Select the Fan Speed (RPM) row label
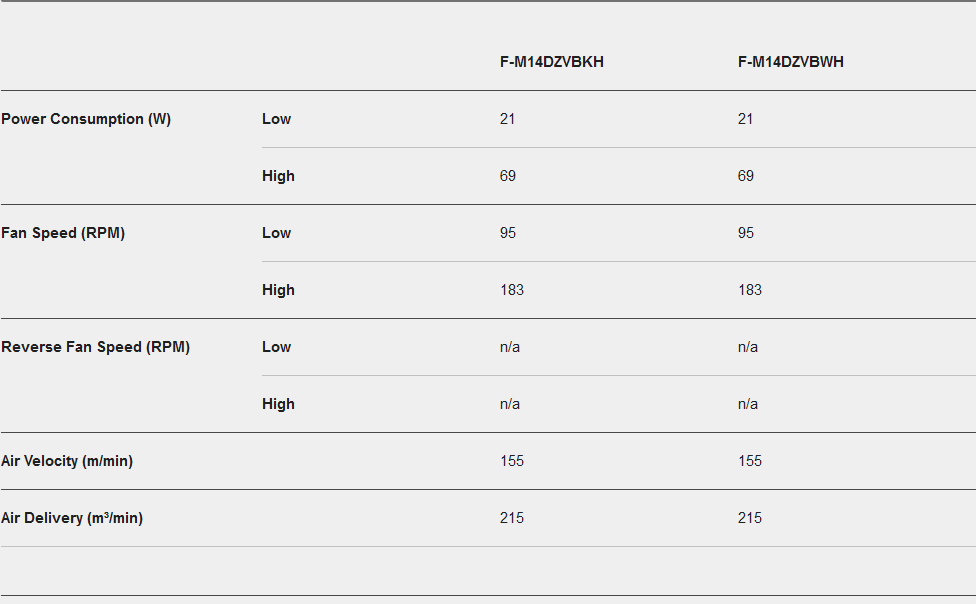 [x=63, y=233]
